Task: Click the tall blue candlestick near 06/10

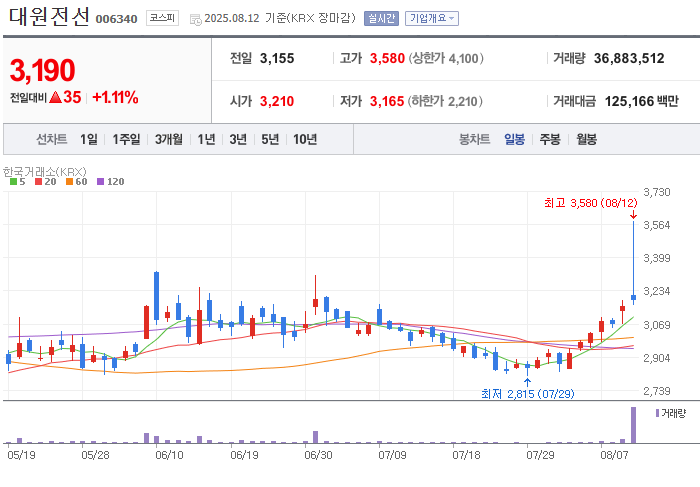Action: pyautogui.click(x=156, y=296)
